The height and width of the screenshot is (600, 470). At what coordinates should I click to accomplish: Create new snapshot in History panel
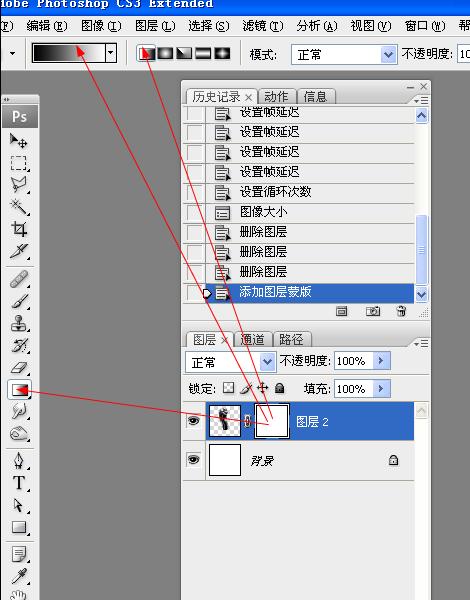pos(373,311)
